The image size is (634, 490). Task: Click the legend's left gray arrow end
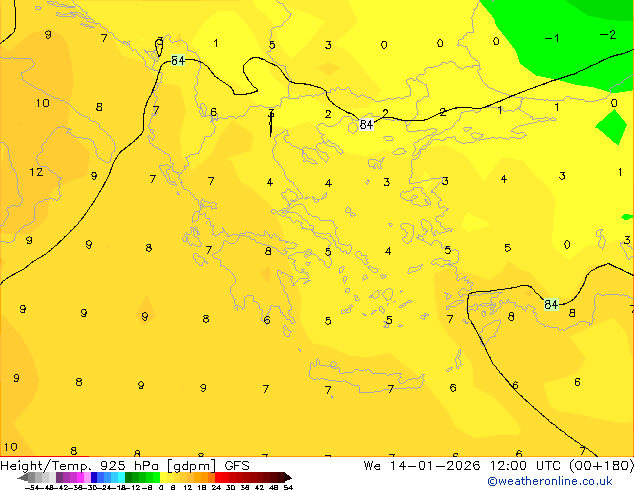click(x=23, y=478)
